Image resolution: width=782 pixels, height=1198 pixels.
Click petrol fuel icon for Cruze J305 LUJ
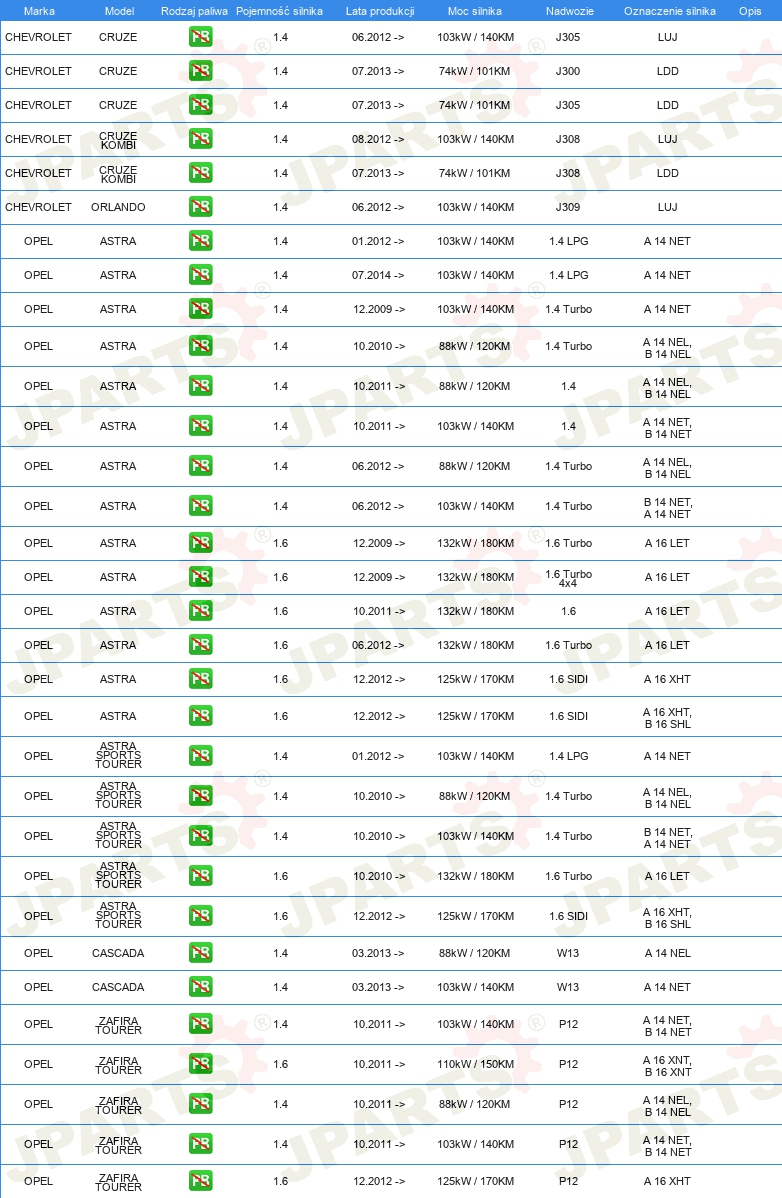point(201,37)
